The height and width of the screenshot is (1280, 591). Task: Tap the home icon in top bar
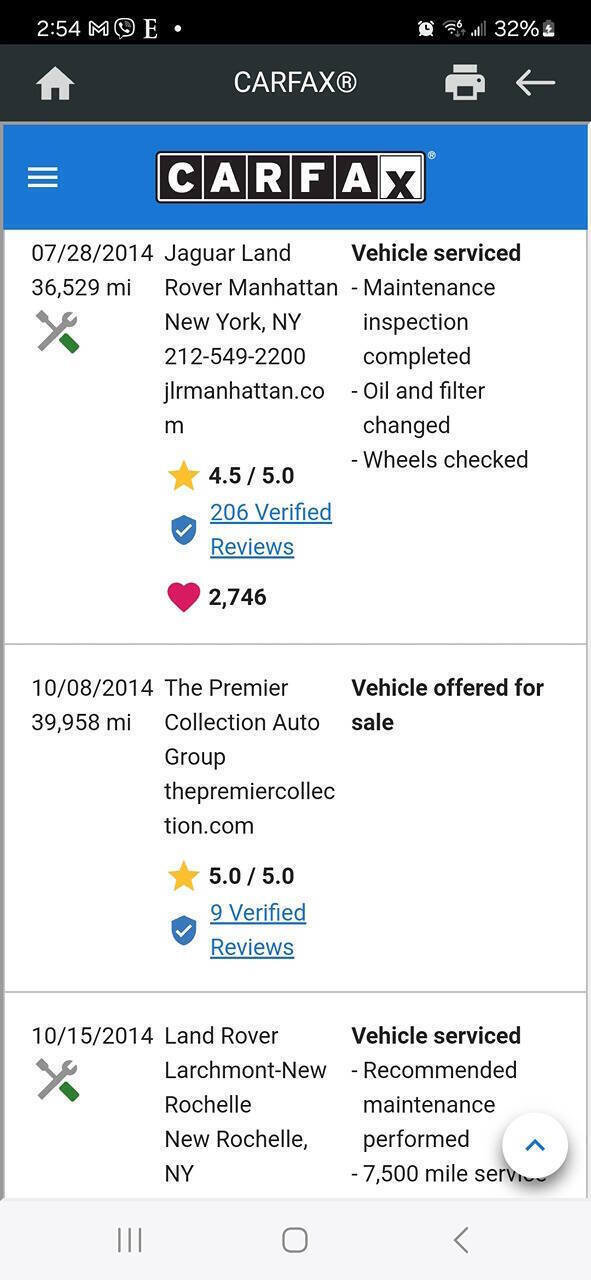pos(56,83)
